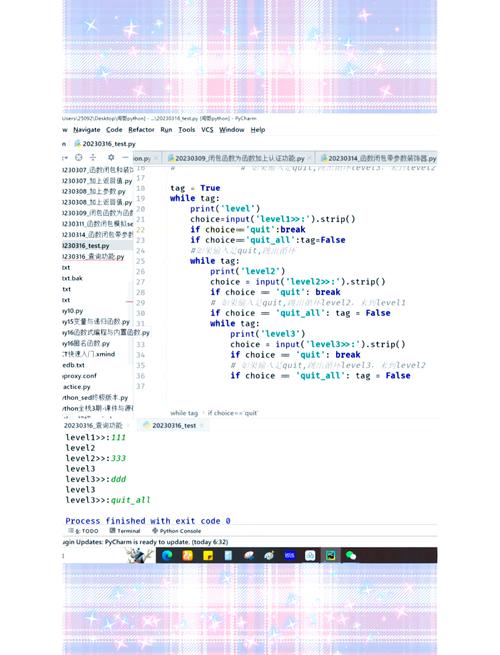Click the TODO tool window button
Viewport: 500px width, 655px height.
point(84,531)
